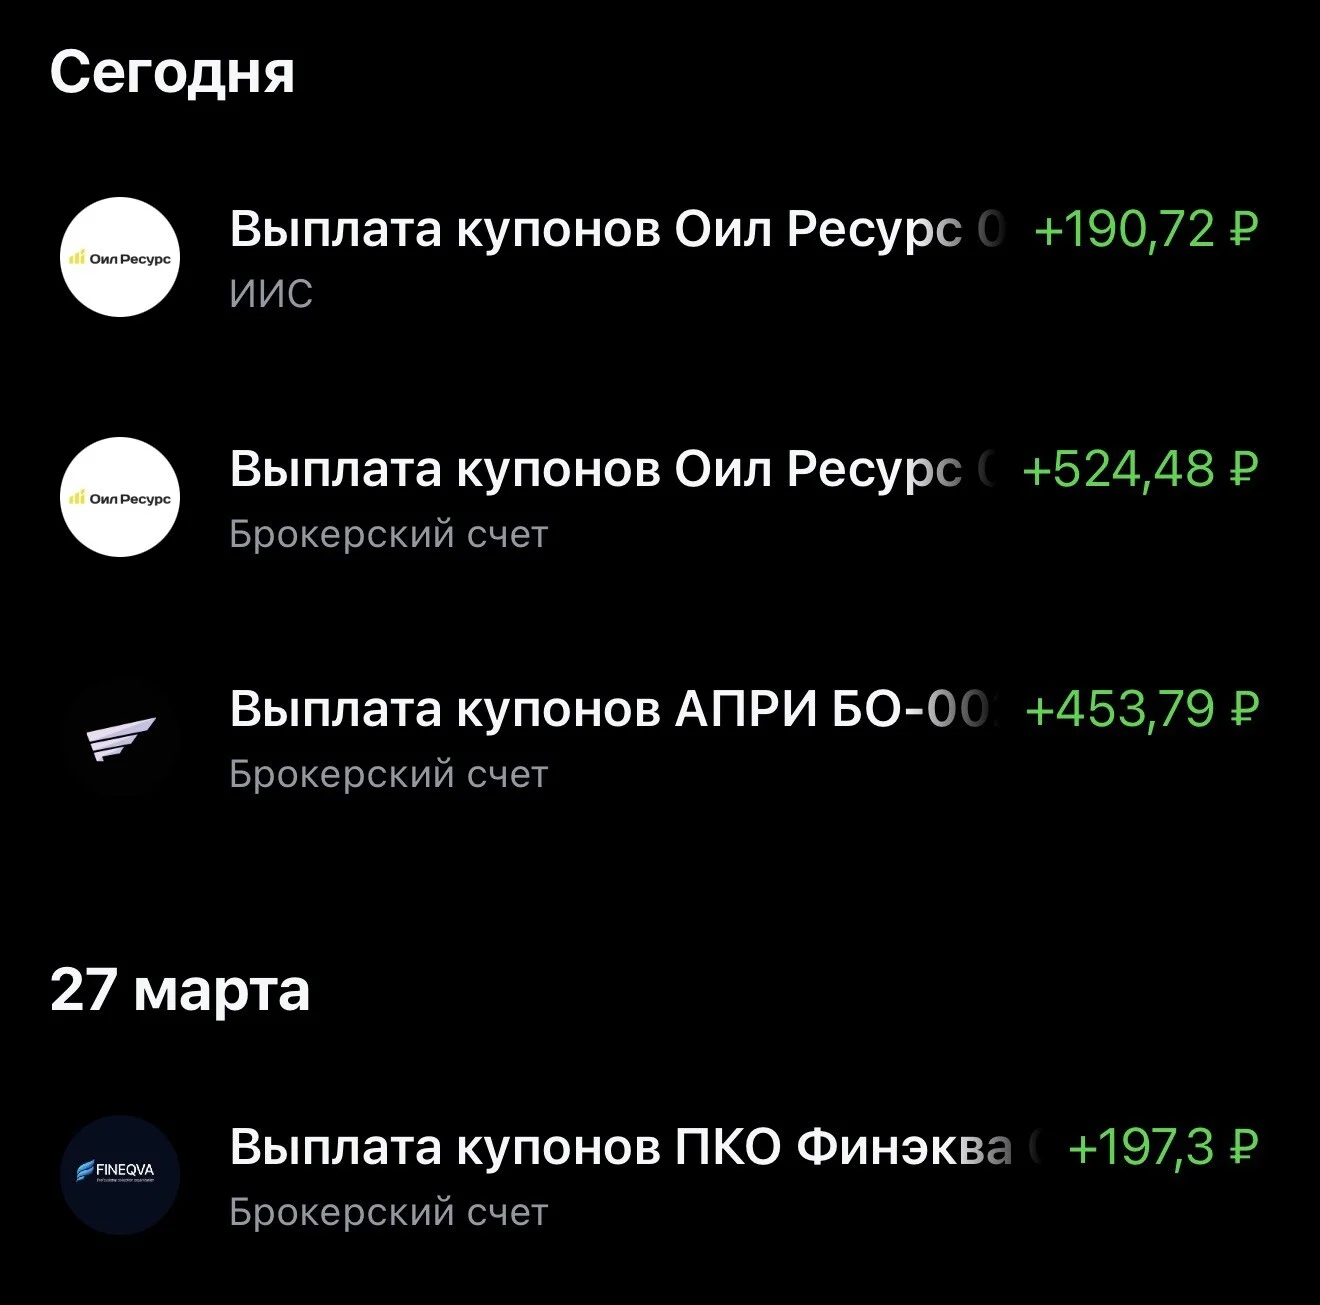Tap Брокерский счет under the Оил Ресурс payout
This screenshot has height=1305, width=1320.
click(389, 535)
